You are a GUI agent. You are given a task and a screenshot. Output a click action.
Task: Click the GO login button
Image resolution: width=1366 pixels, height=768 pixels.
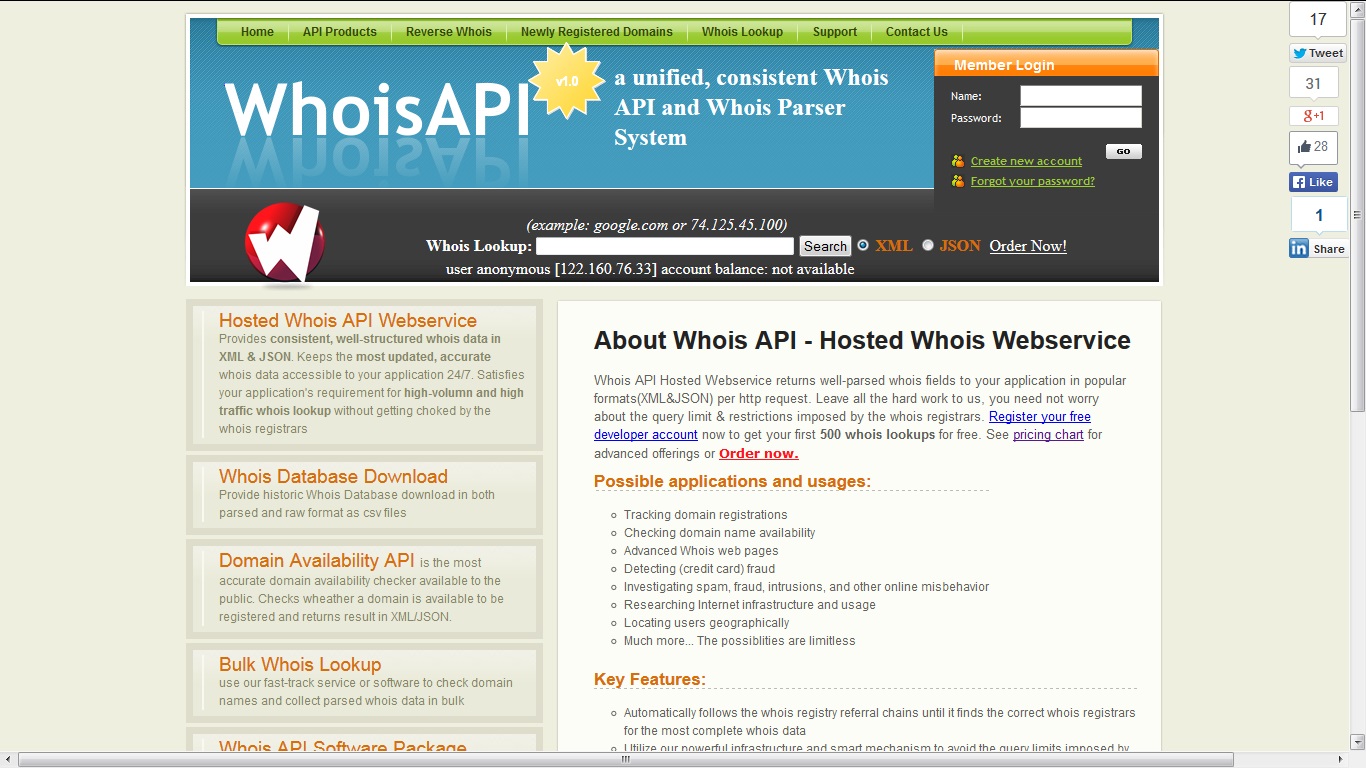(1123, 151)
